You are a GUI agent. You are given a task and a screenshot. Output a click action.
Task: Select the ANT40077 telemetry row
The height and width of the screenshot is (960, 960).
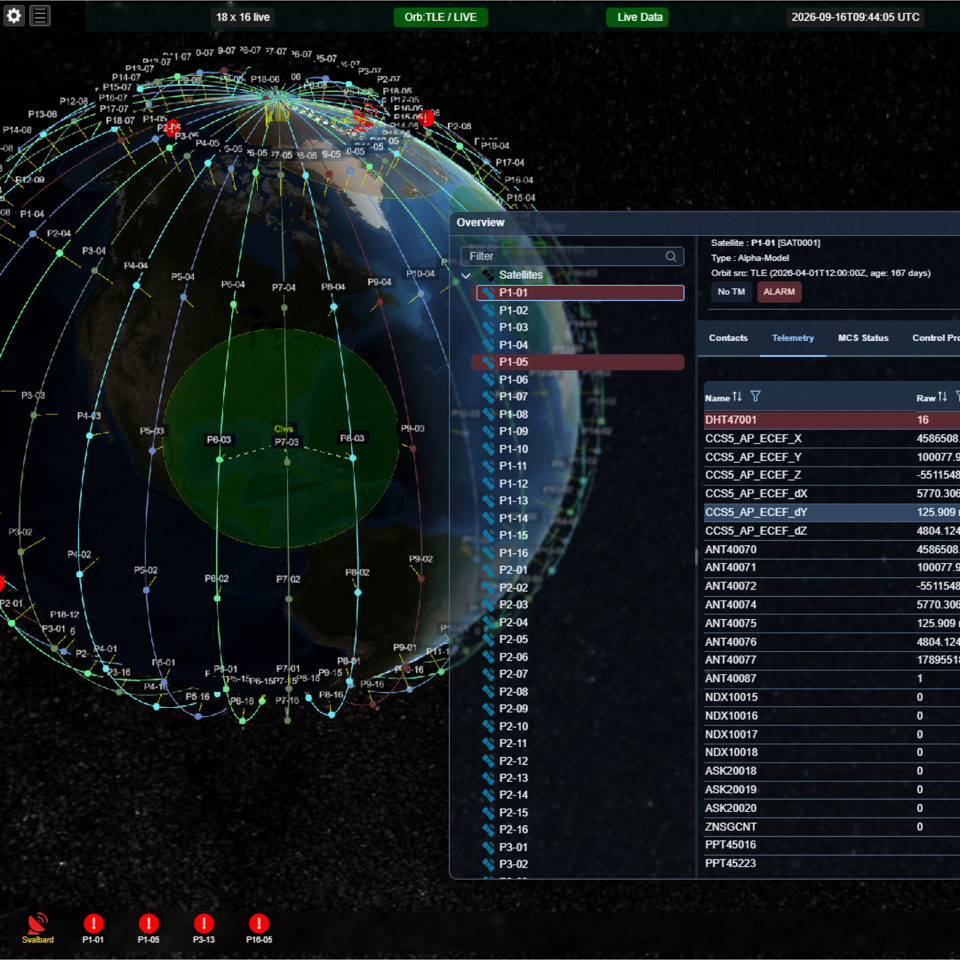pyautogui.click(x=832, y=660)
